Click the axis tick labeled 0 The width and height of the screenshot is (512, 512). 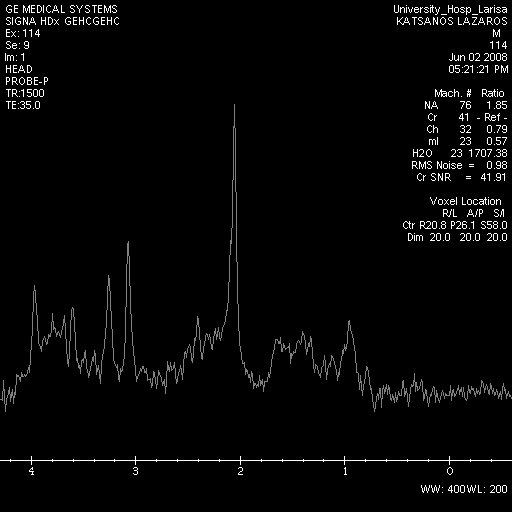tap(450, 471)
